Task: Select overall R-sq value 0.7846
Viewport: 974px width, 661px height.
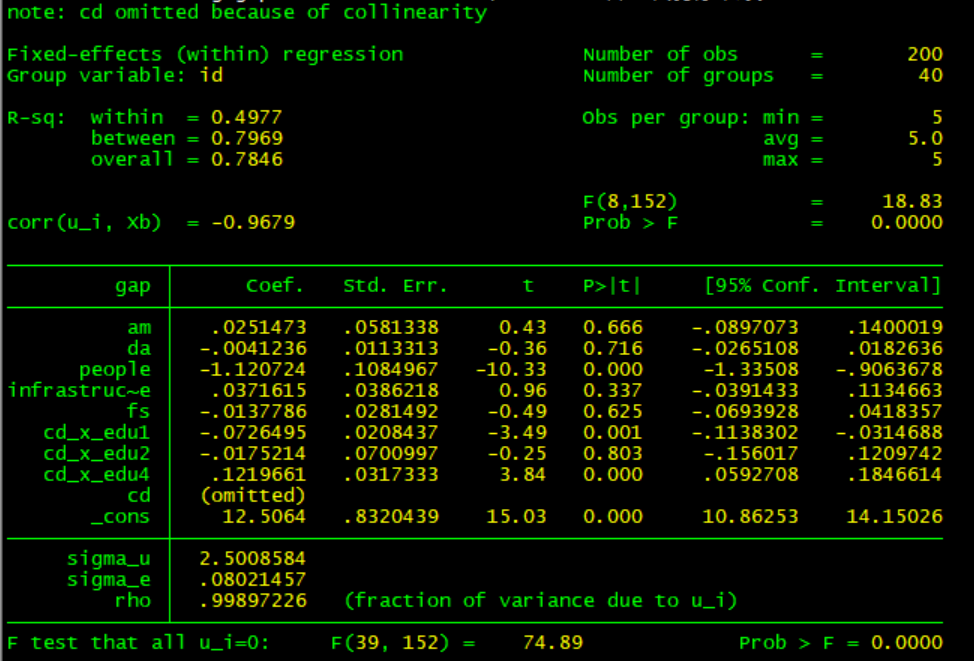Action: (247, 160)
